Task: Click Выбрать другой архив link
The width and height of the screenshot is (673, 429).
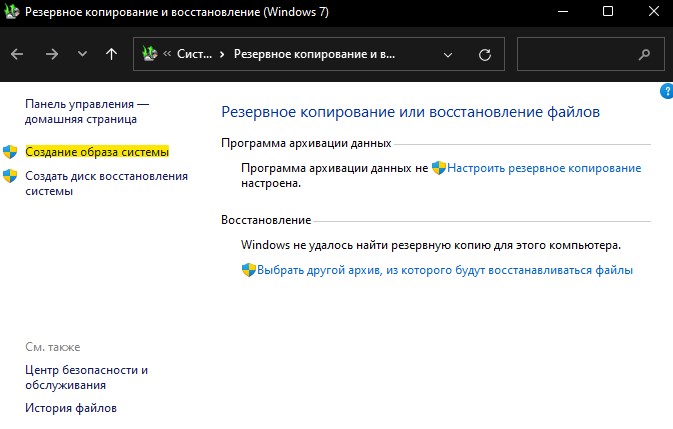Action: (445, 270)
